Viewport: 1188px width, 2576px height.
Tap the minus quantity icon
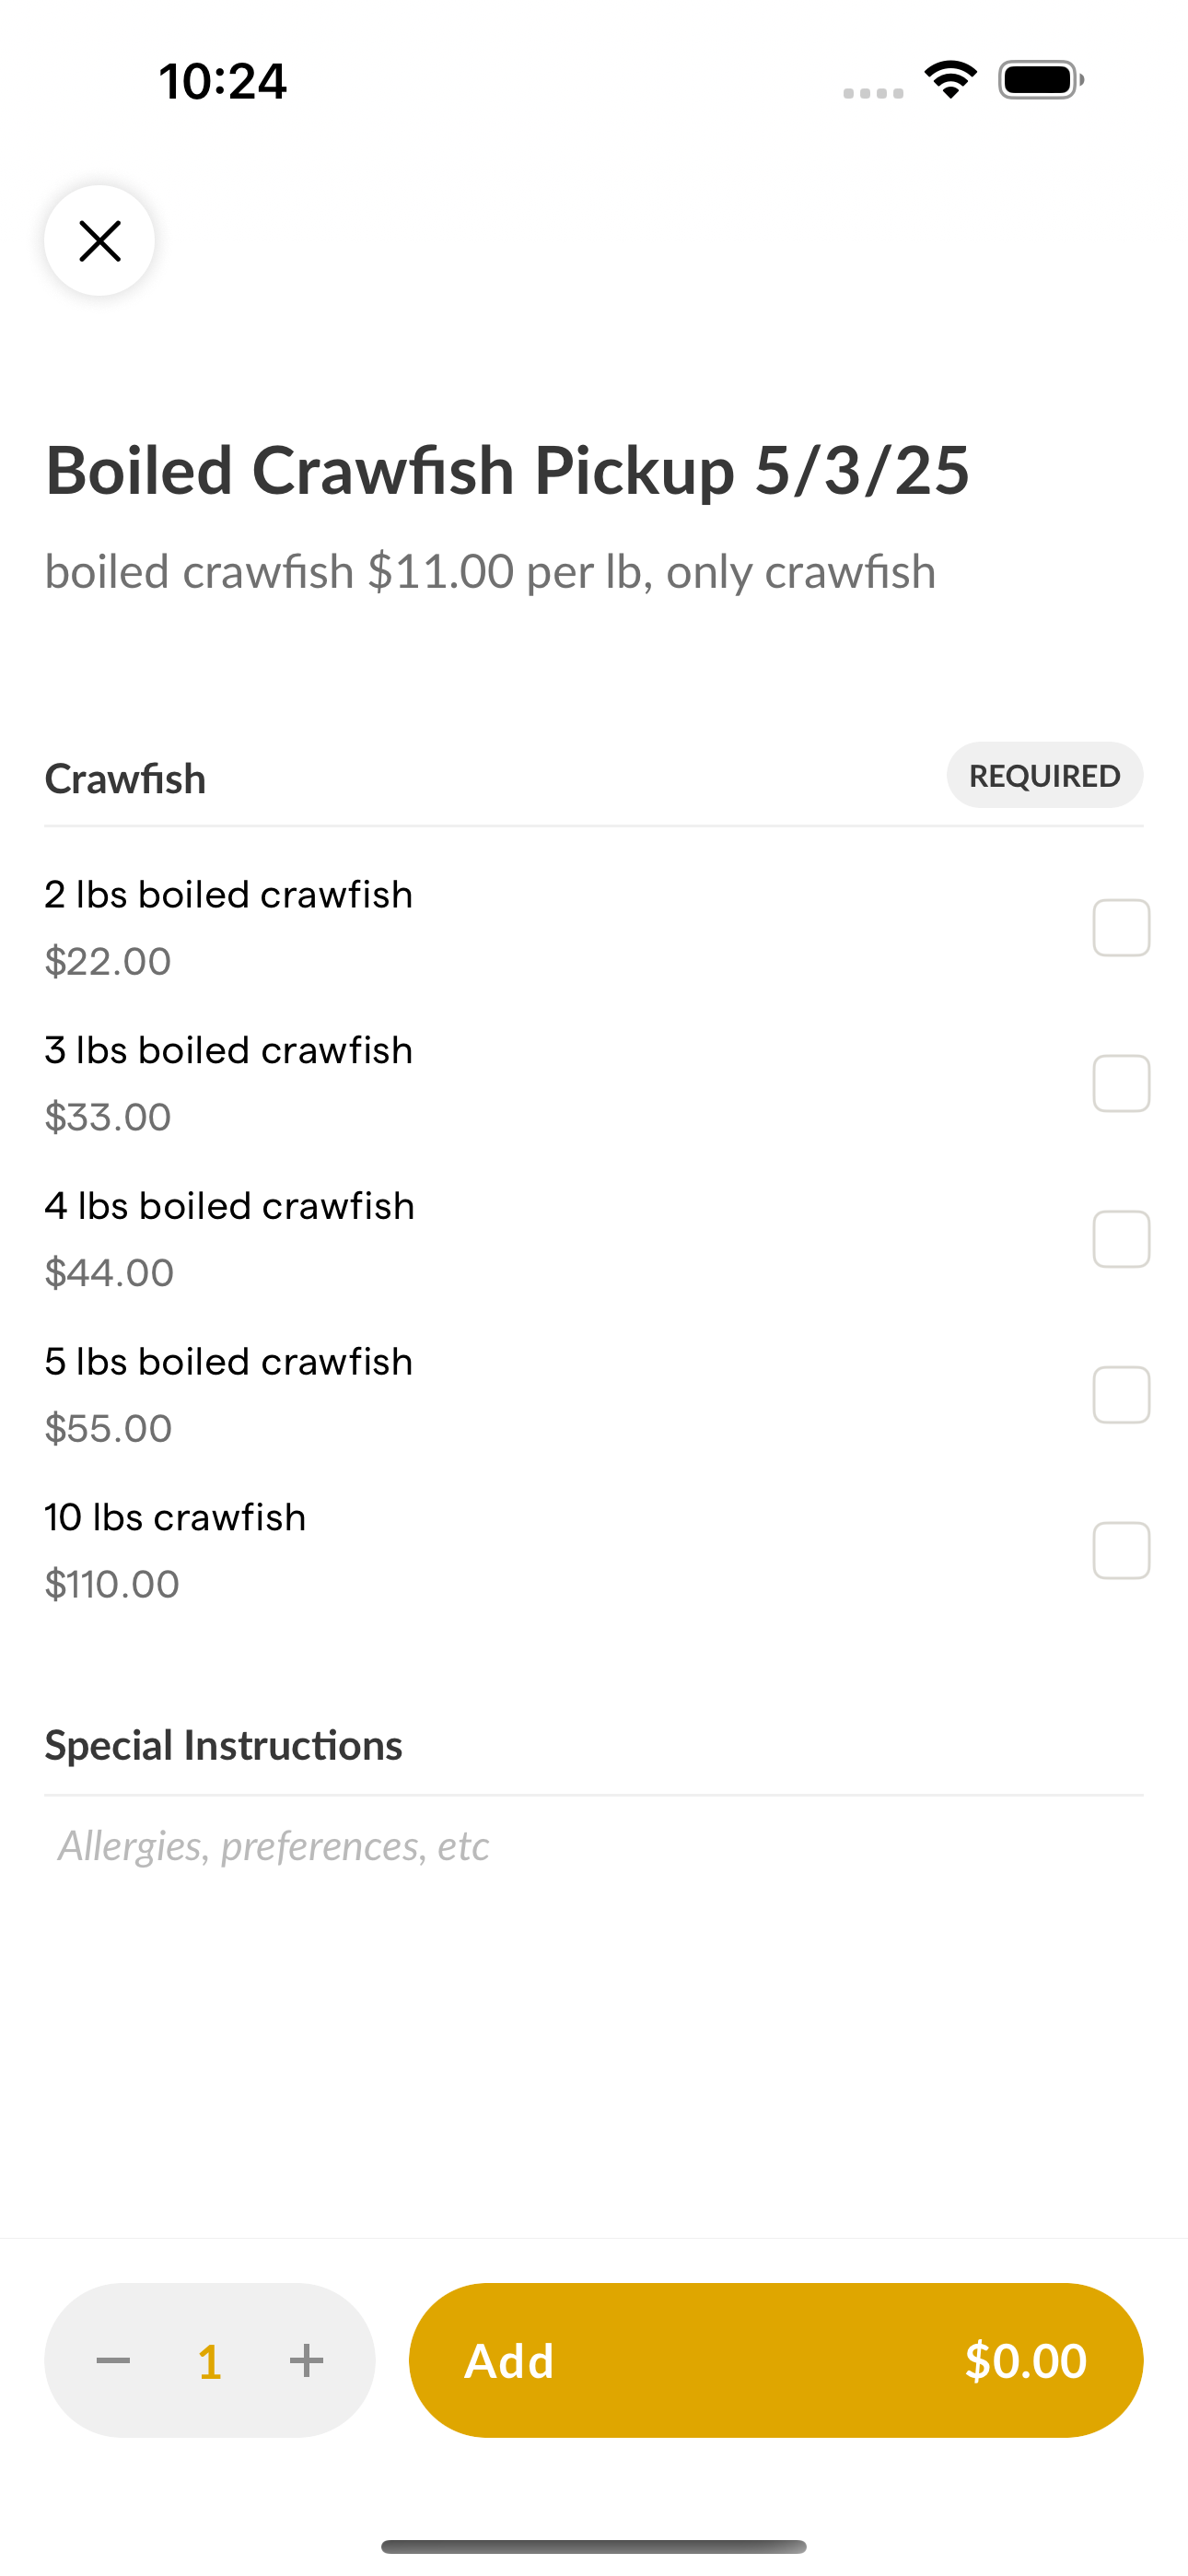[113, 2360]
